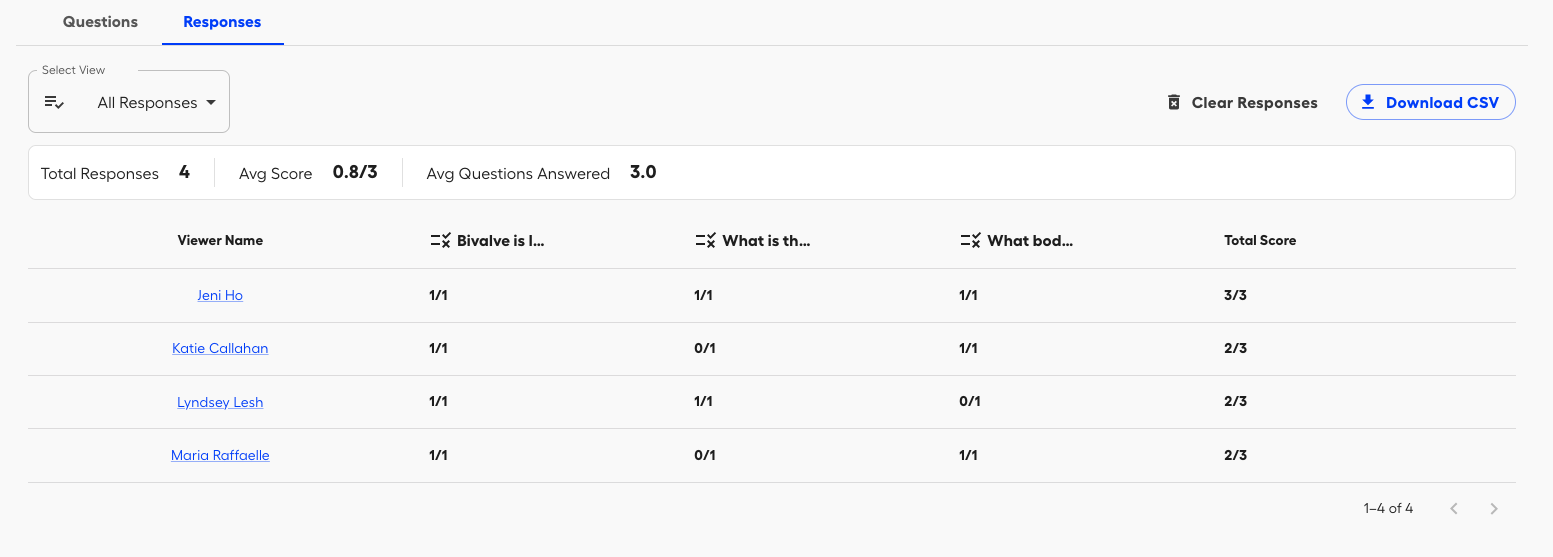Viewport: 1553px width, 557px height.
Task: Open Jeni Ho's response details
Action: [220, 295]
